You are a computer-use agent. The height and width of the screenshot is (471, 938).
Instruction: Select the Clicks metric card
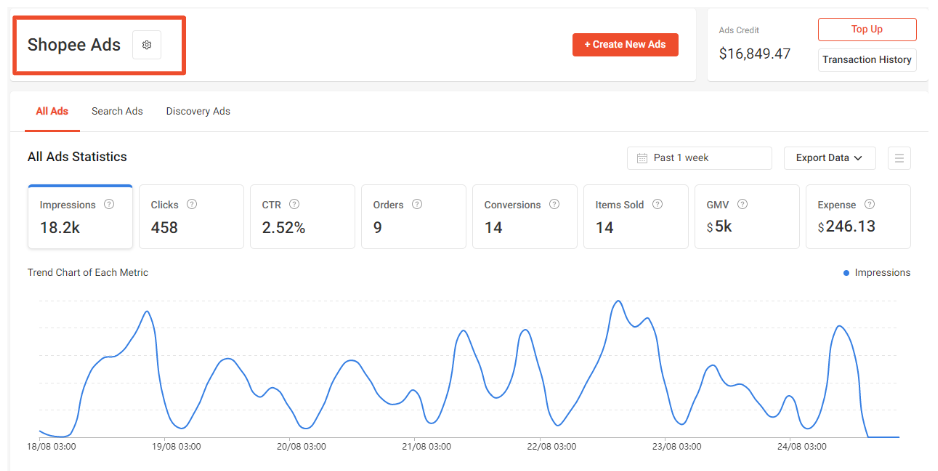[190, 216]
